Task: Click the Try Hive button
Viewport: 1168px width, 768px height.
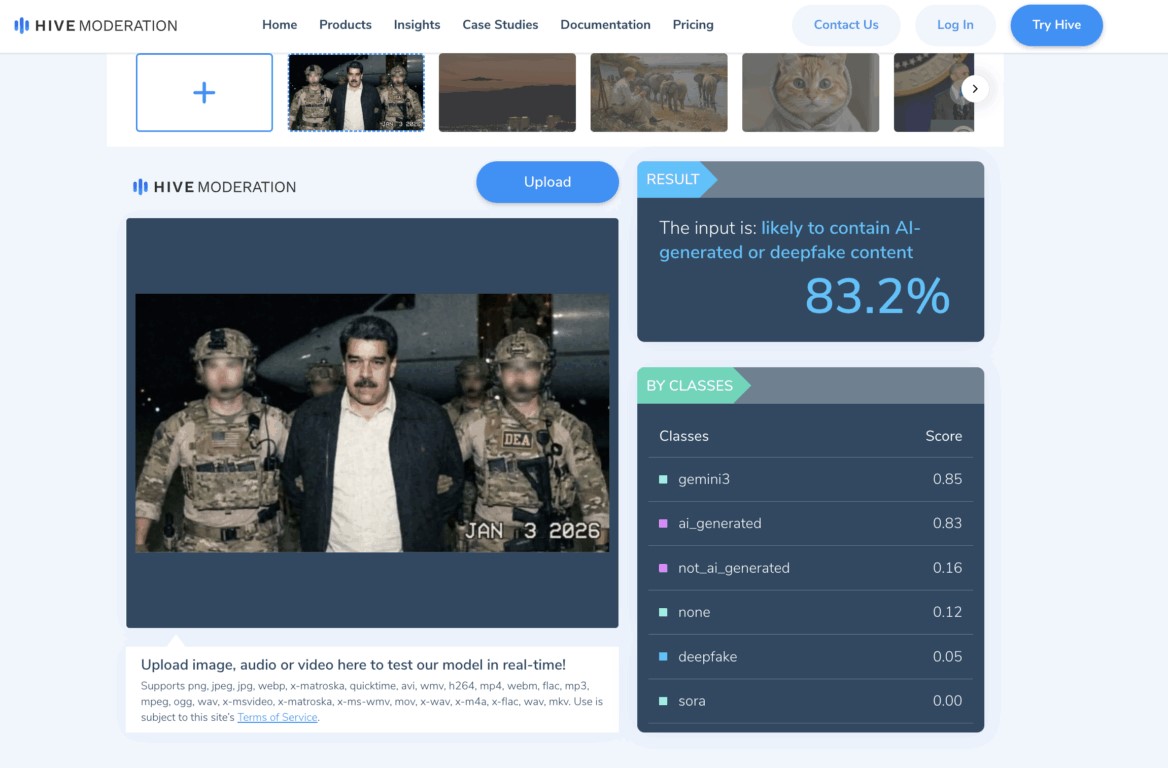Action: [1056, 25]
